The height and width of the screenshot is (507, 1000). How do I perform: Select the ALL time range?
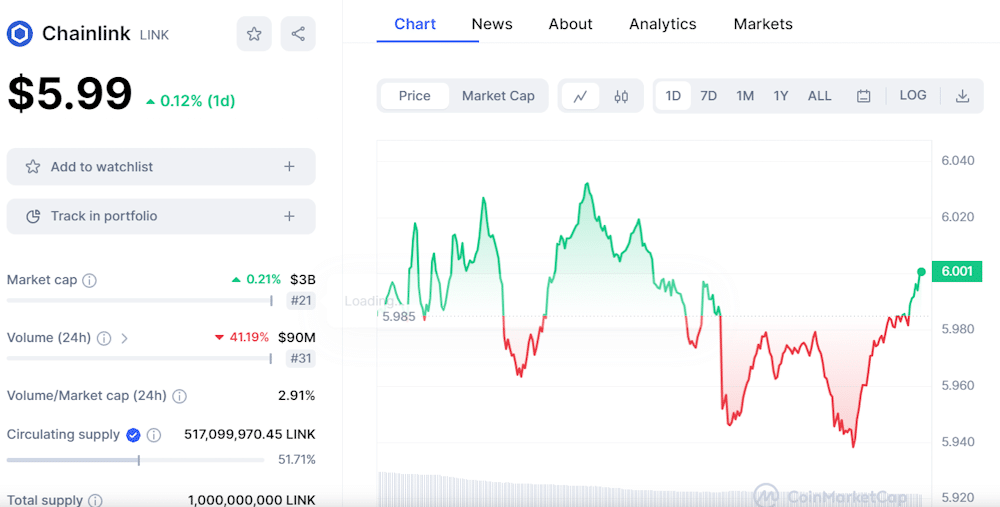coord(820,96)
